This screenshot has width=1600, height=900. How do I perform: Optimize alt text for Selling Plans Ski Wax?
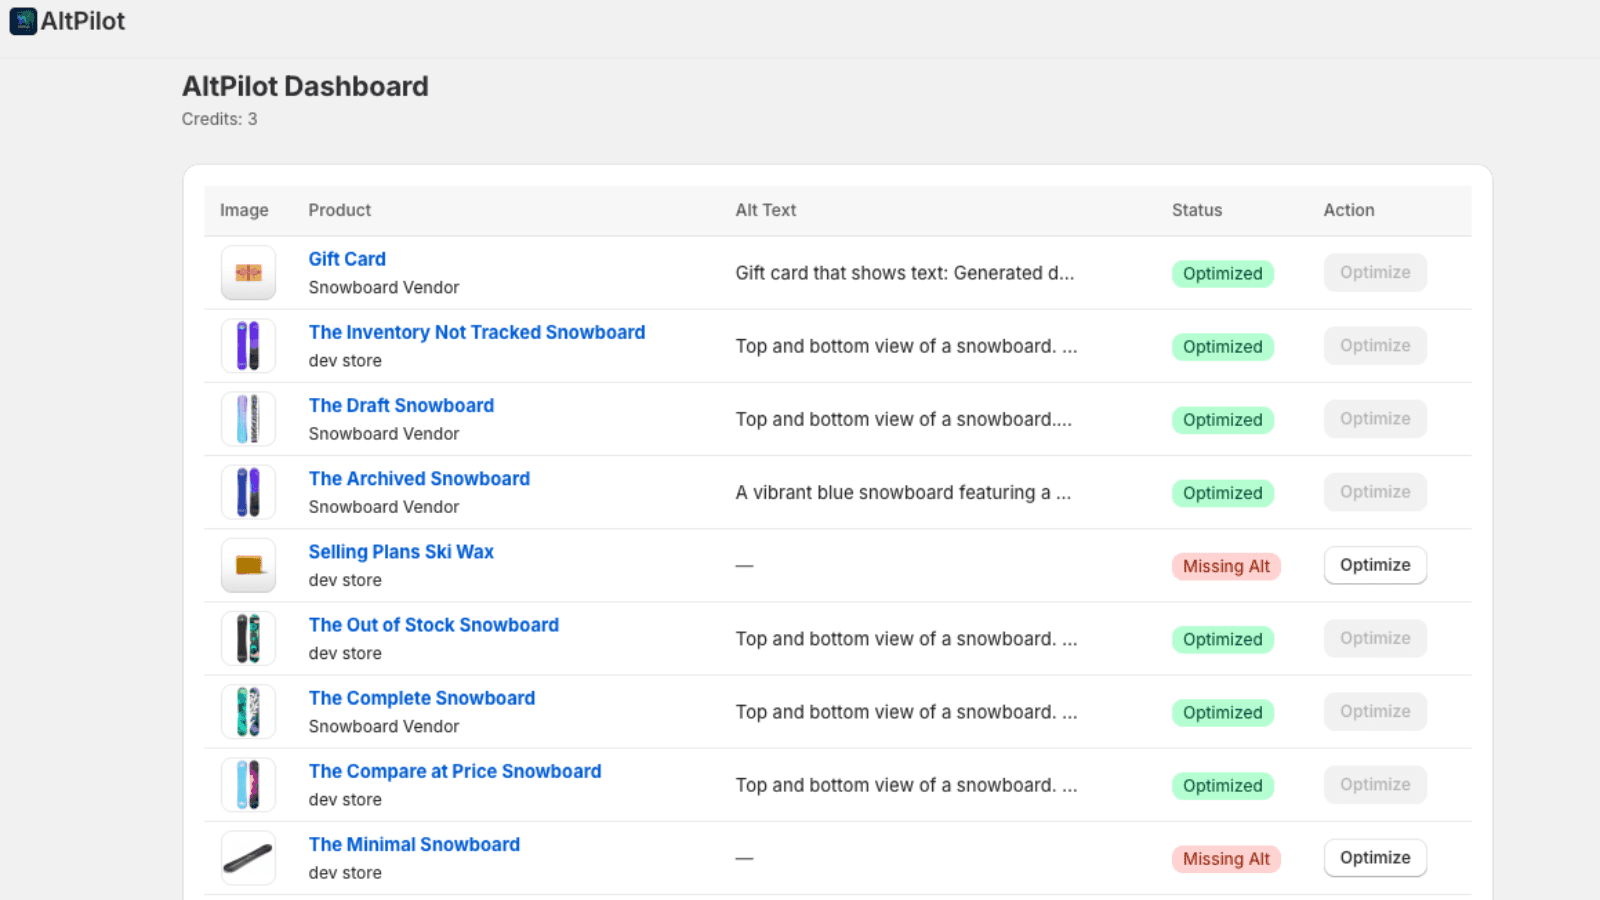coord(1374,565)
